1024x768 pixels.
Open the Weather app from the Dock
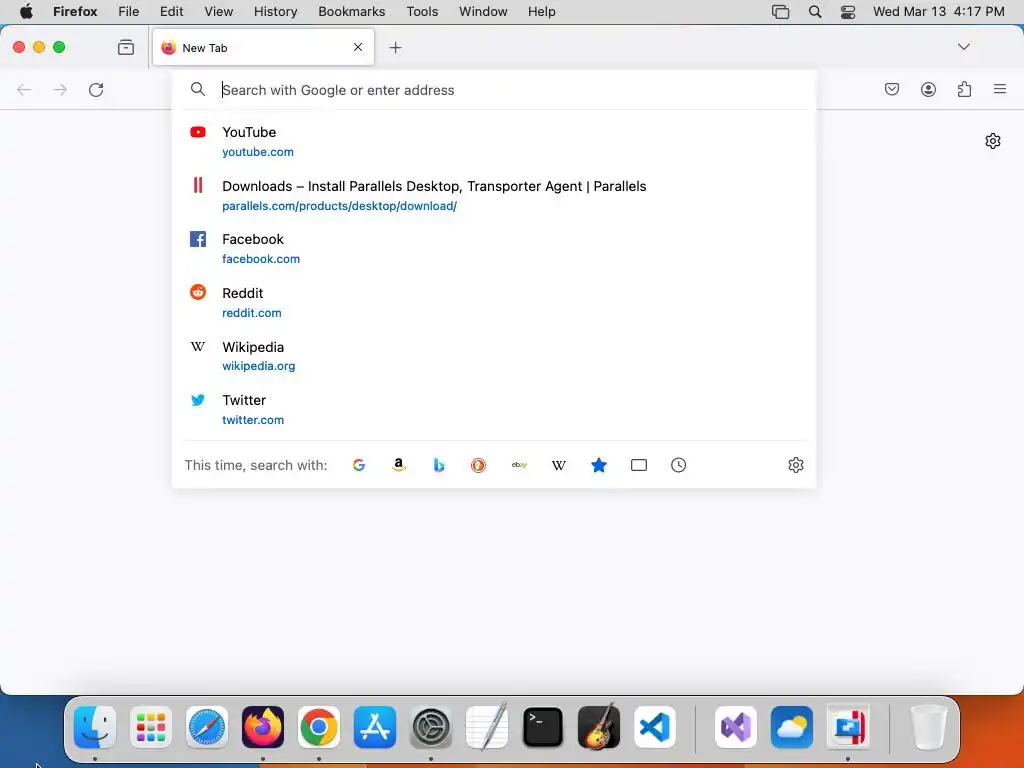point(792,727)
